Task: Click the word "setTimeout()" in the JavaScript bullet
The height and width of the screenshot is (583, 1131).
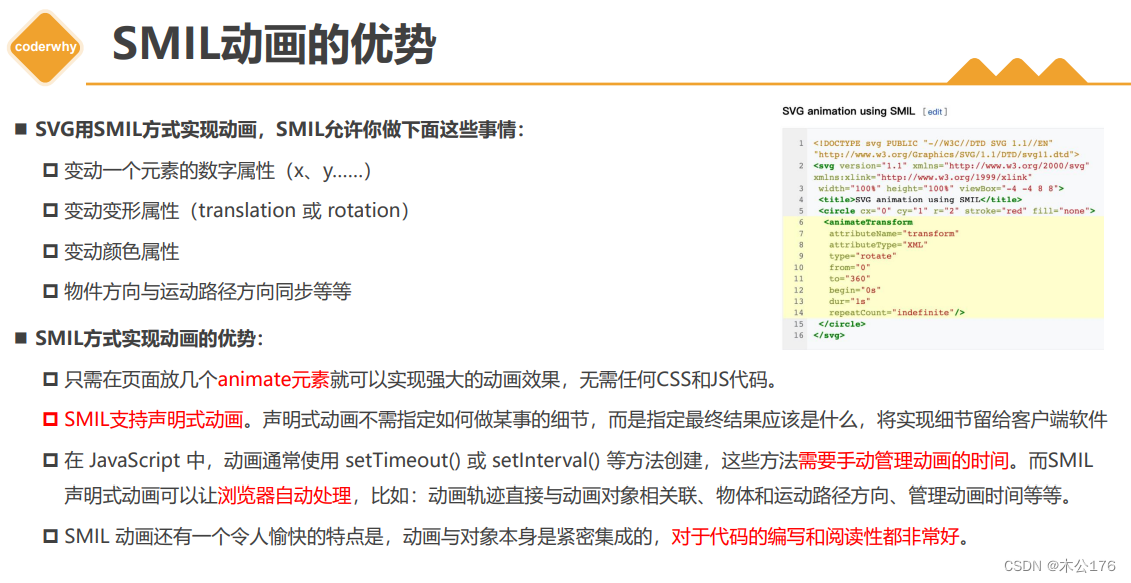Action: point(402,460)
